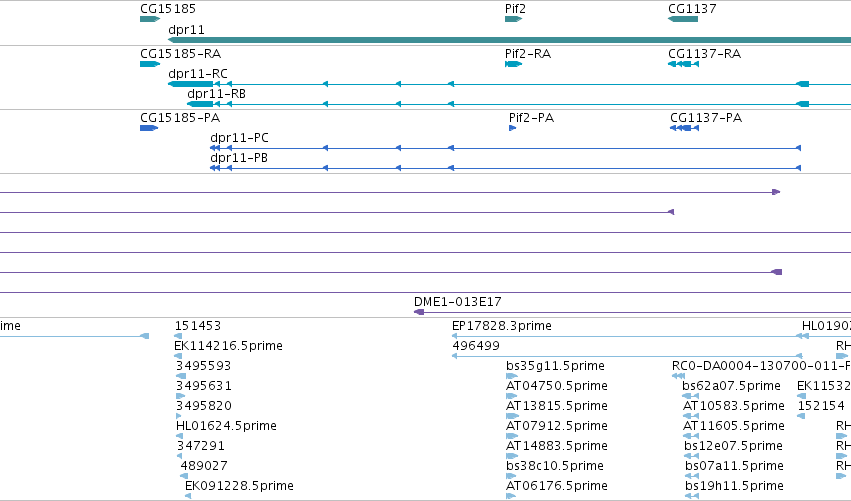This screenshot has height=501, width=851.
Task: Select the CG1137 gene arrow glyph
Action: pos(683,19)
